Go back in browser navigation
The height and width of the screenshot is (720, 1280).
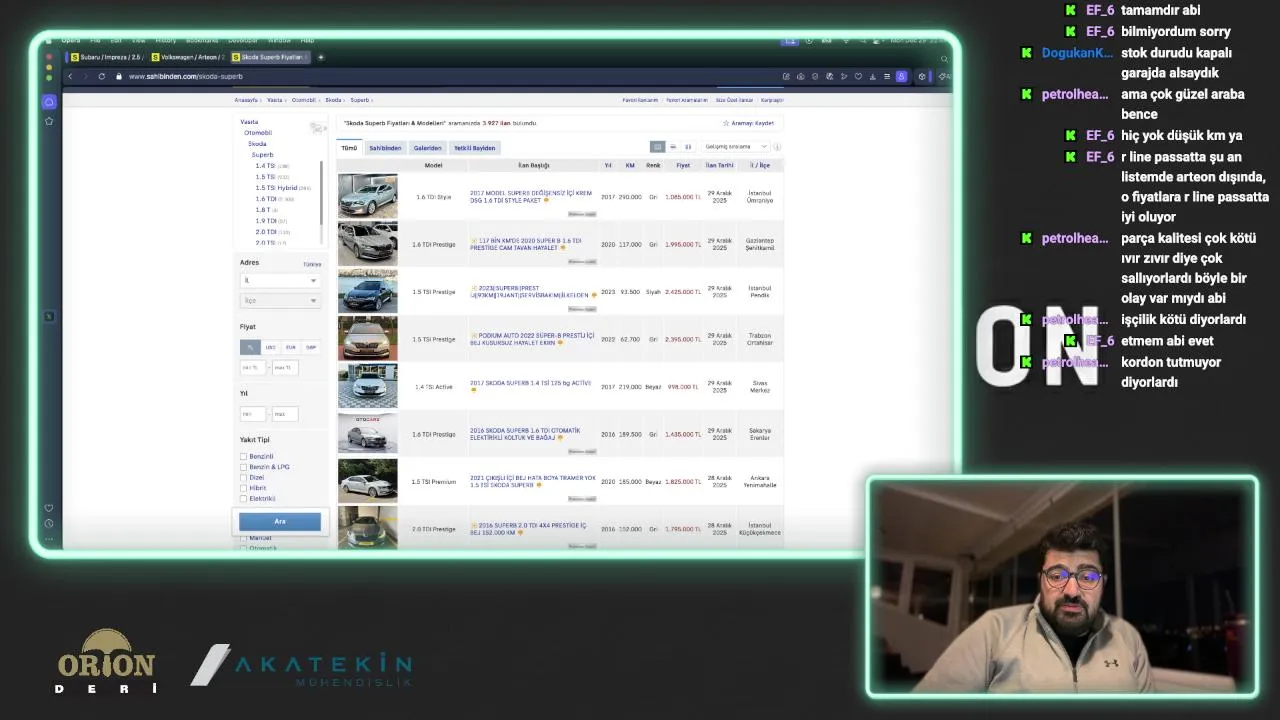70,76
